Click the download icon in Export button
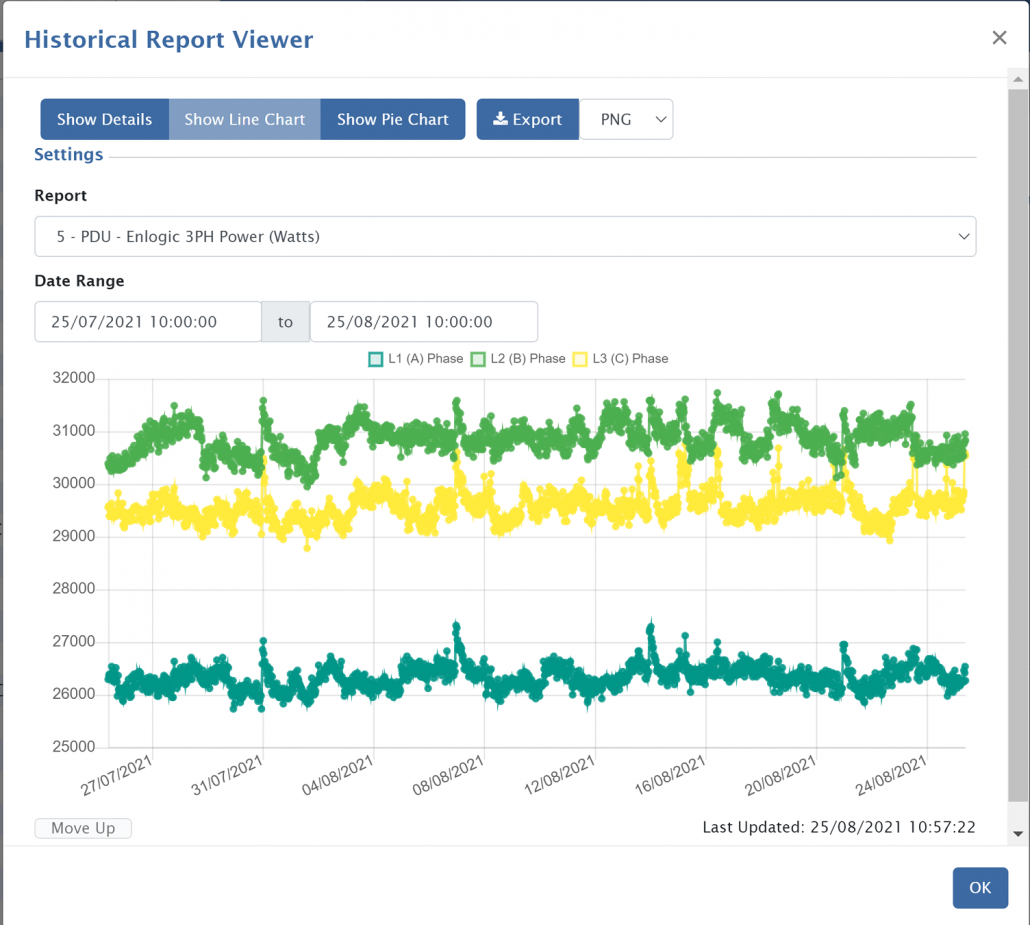 tap(500, 119)
